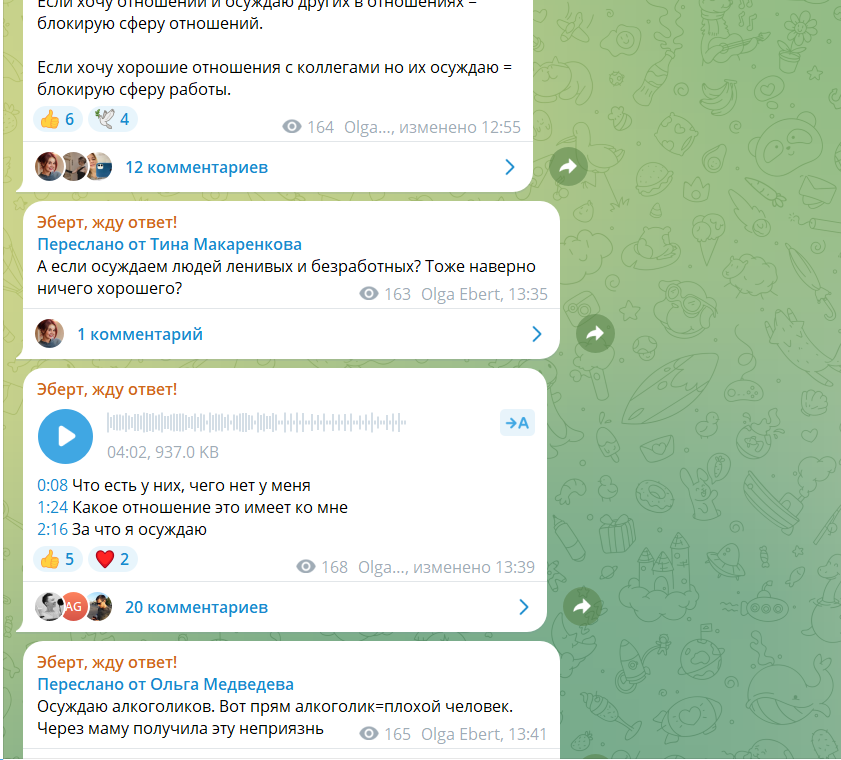Viewport: 841px width, 760px height.
Task: Toggle red heart reaction with 2 count
Action: [x=113, y=559]
